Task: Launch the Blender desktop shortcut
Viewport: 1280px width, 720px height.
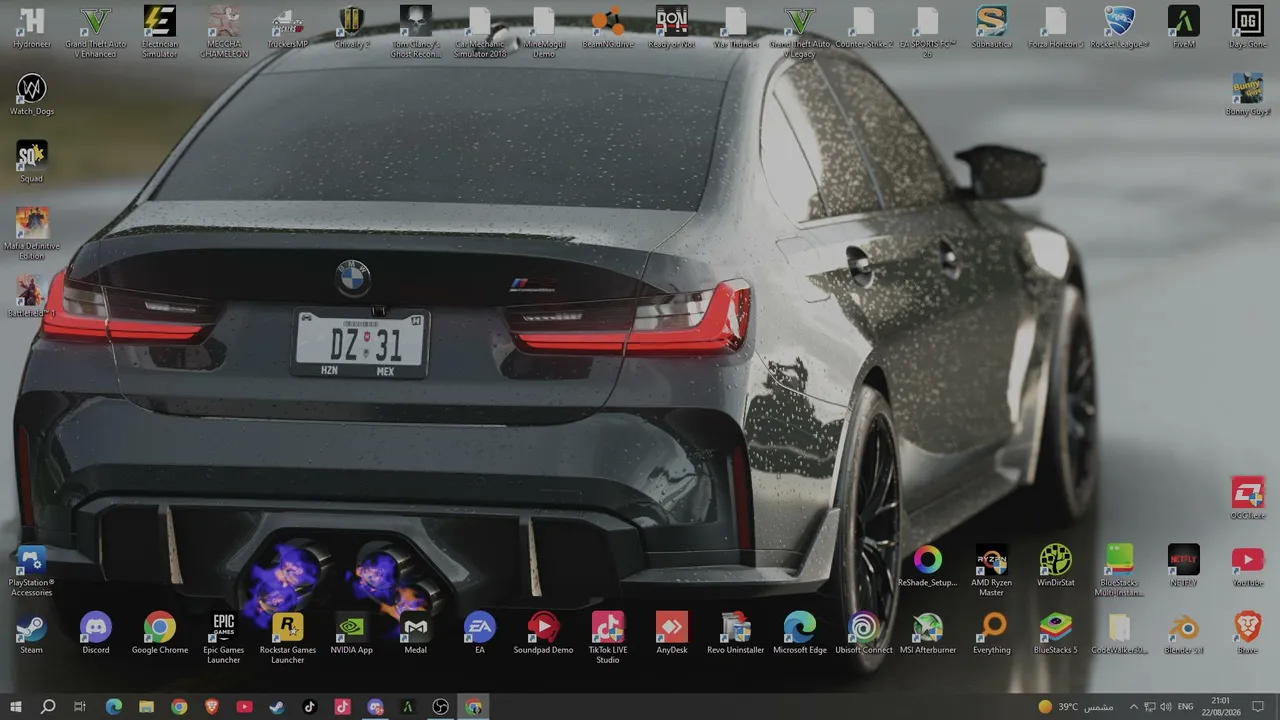Action: tap(1184, 634)
